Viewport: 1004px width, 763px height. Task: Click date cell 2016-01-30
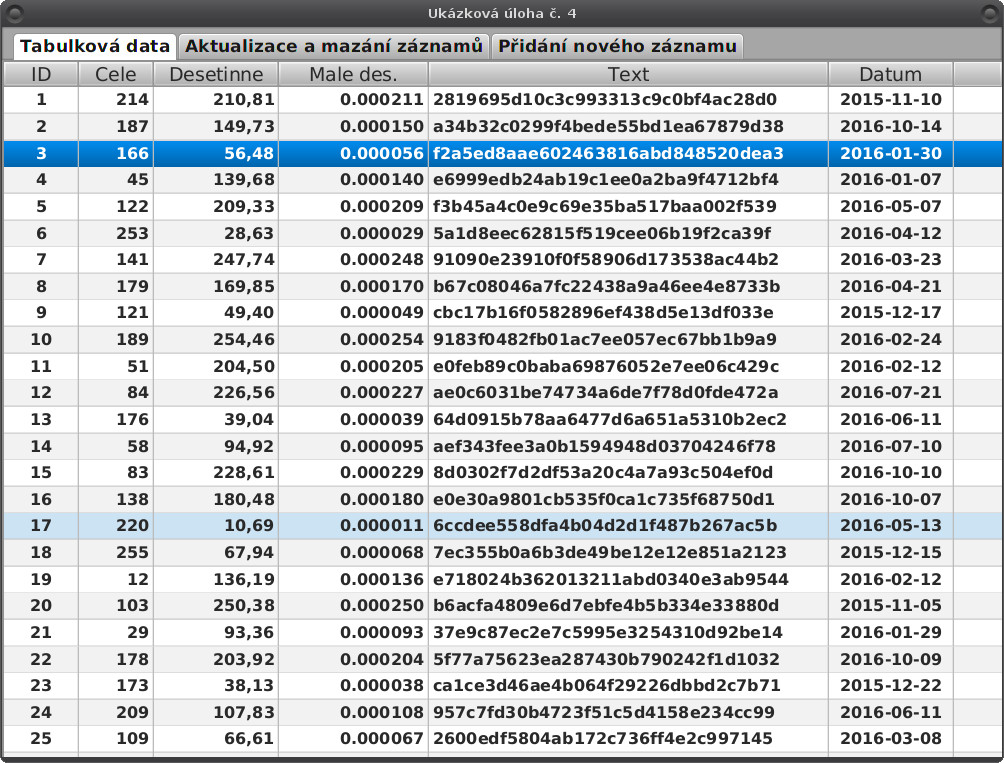pos(891,153)
